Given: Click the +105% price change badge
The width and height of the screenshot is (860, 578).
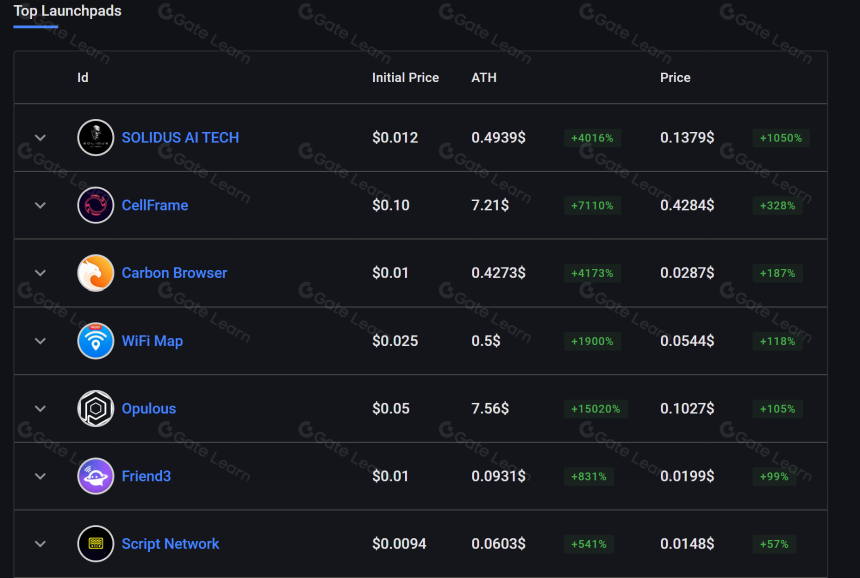Looking at the screenshot, I should click(778, 409).
